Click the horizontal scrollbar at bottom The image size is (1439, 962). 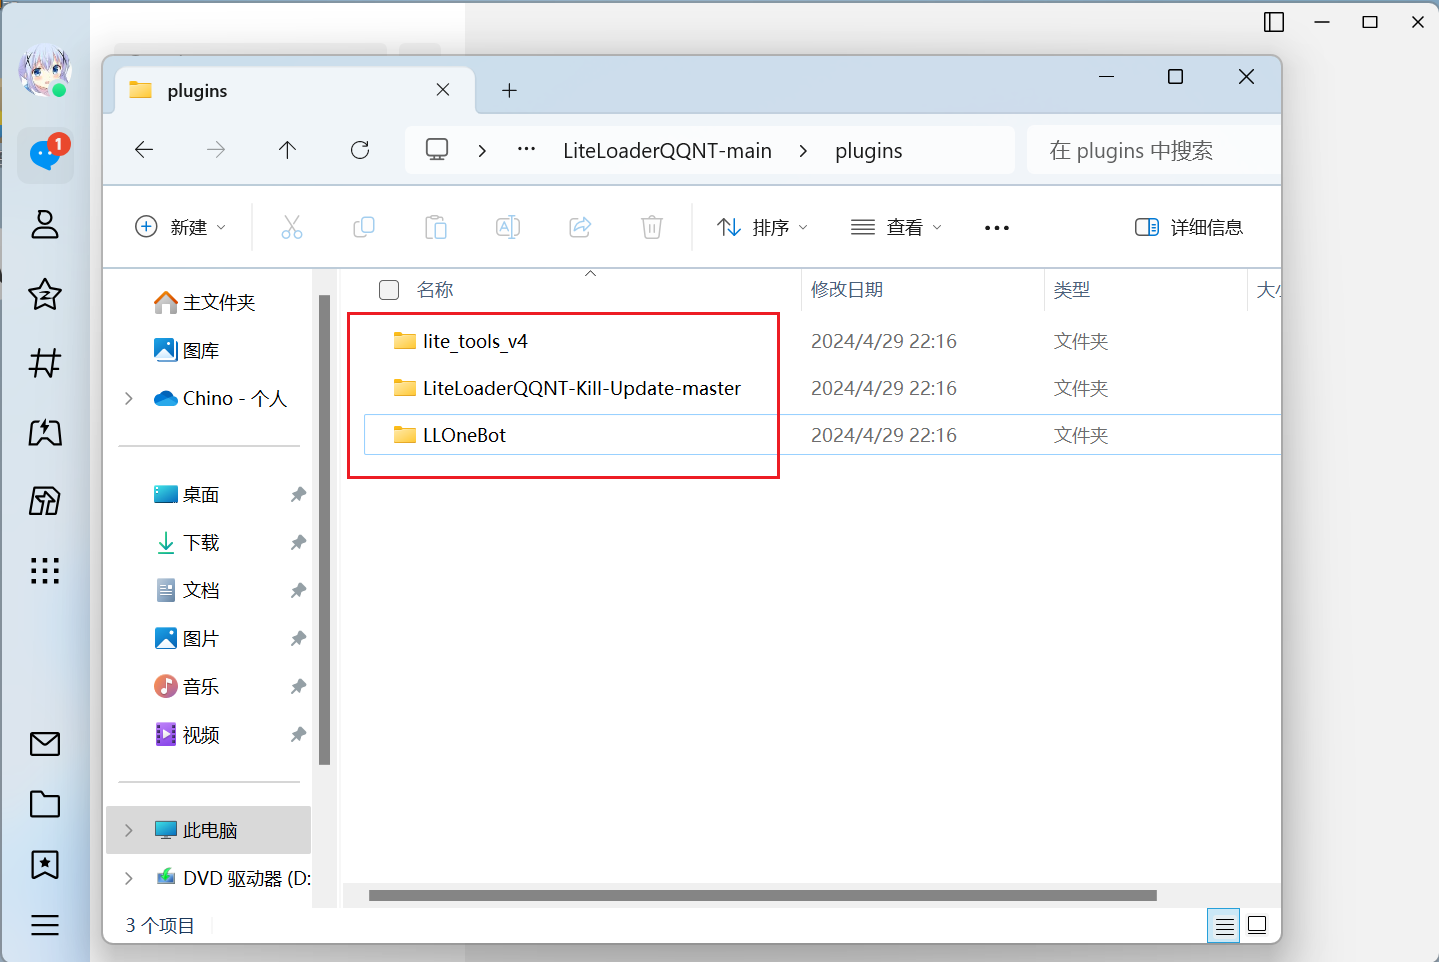tap(762, 895)
